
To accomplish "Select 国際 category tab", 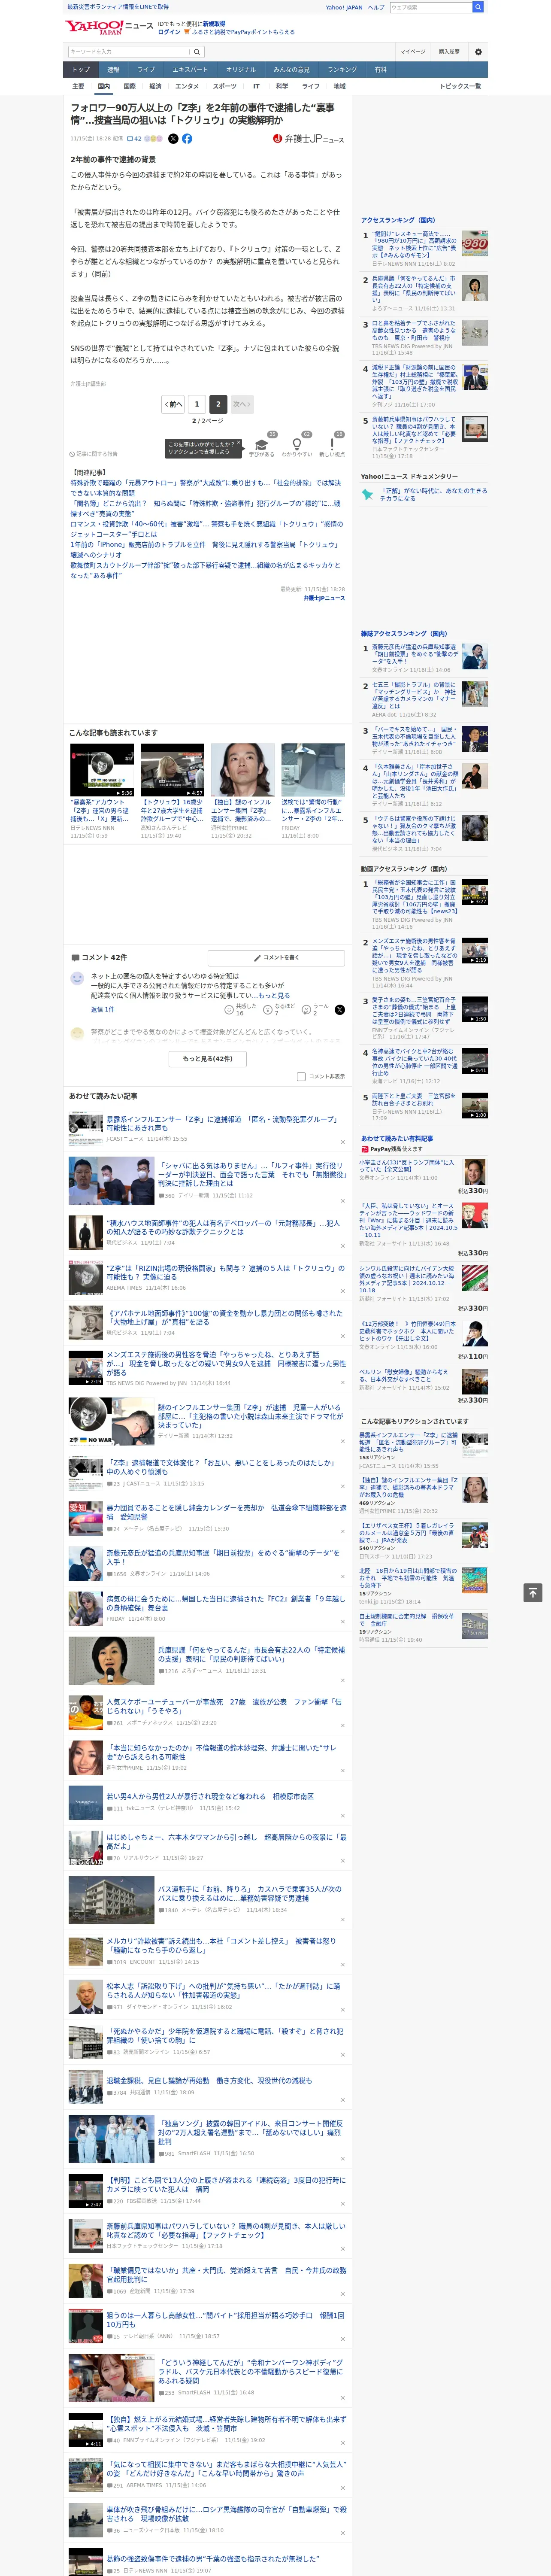I will [x=129, y=86].
